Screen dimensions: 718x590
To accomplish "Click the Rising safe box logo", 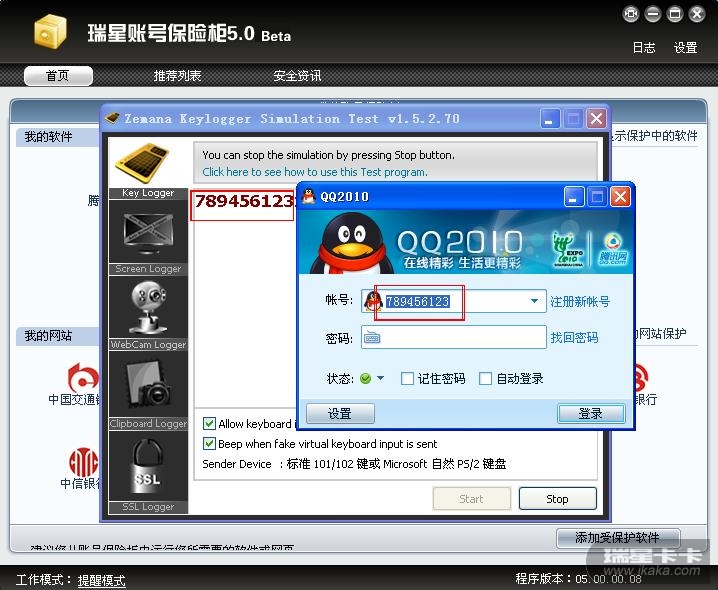I will (x=50, y=31).
